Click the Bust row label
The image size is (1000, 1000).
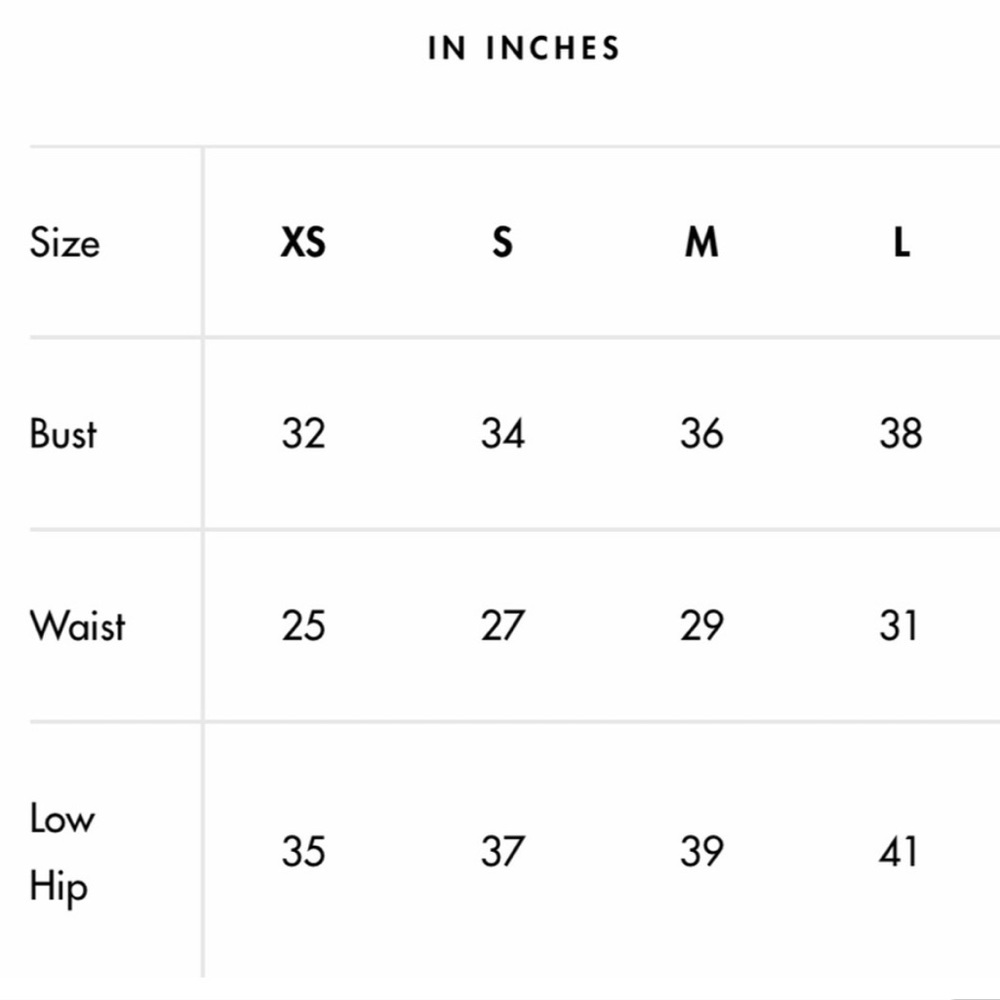(63, 434)
